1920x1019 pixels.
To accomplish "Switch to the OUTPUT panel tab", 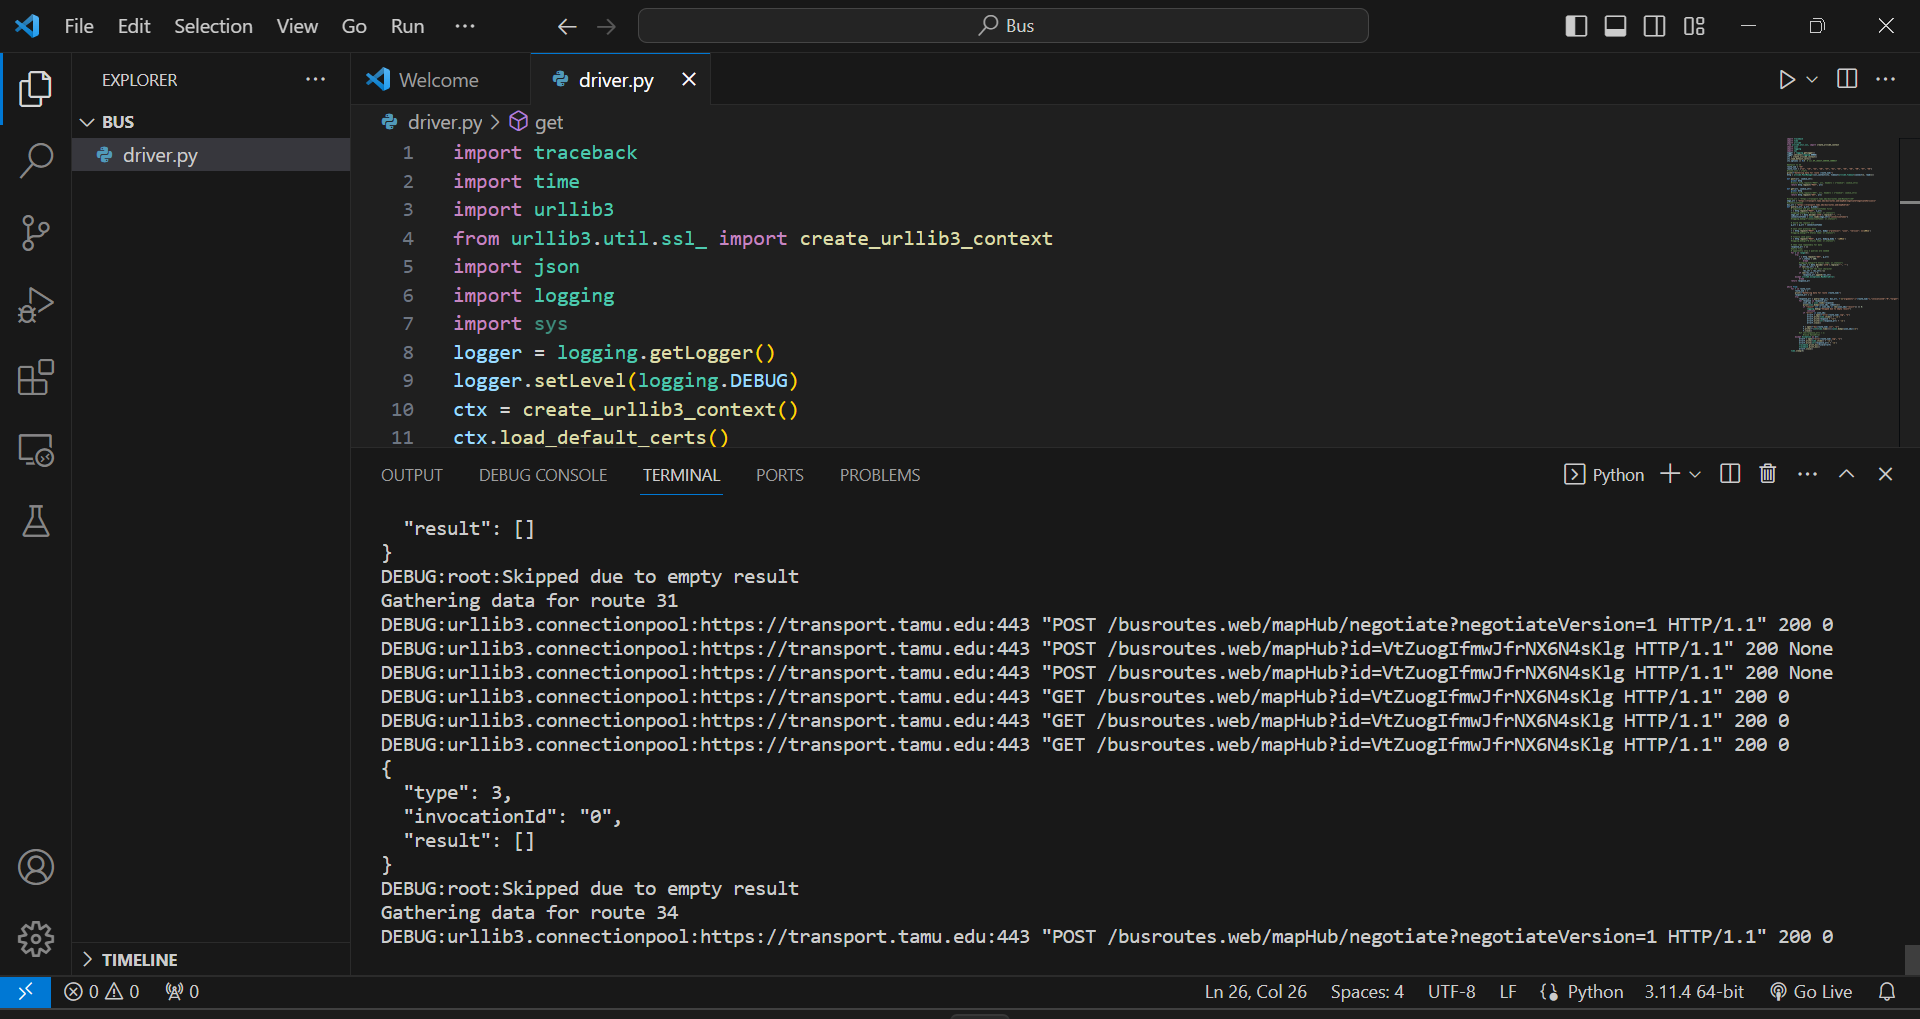I will (411, 475).
